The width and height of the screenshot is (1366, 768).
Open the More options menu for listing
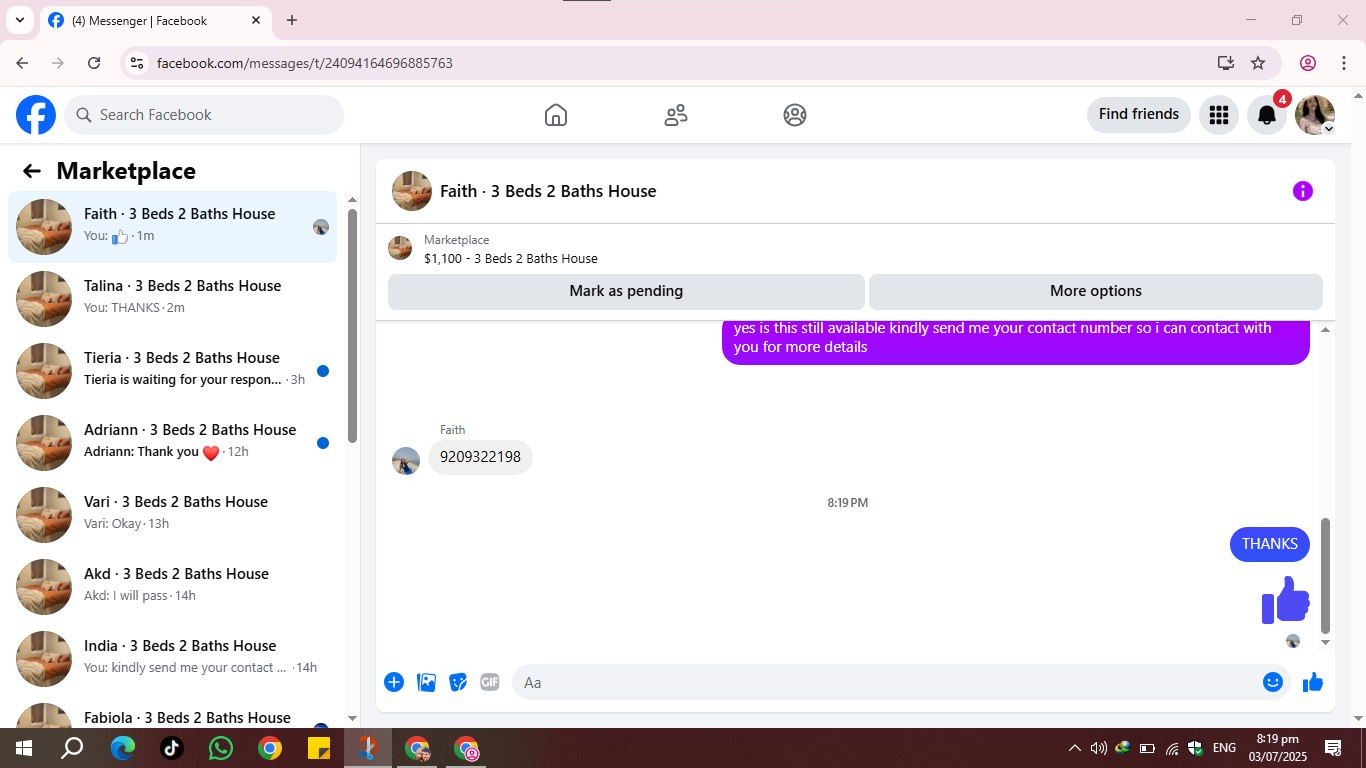click(x=1095, y=291)
